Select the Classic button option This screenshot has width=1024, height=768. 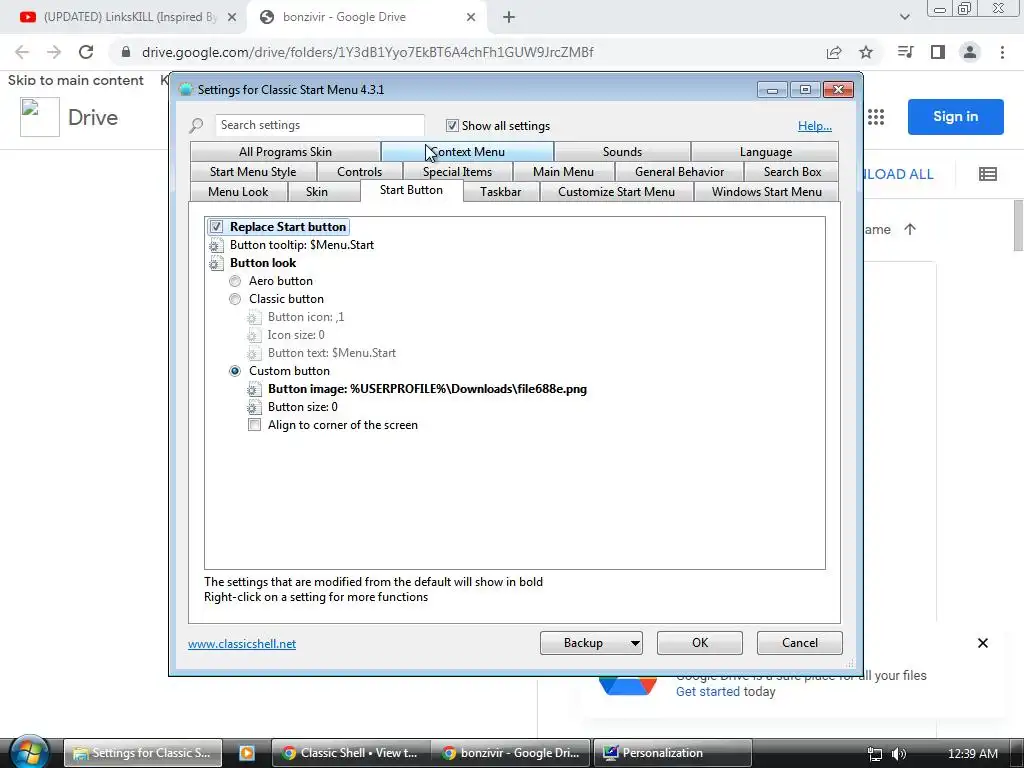tap(235, 299)
